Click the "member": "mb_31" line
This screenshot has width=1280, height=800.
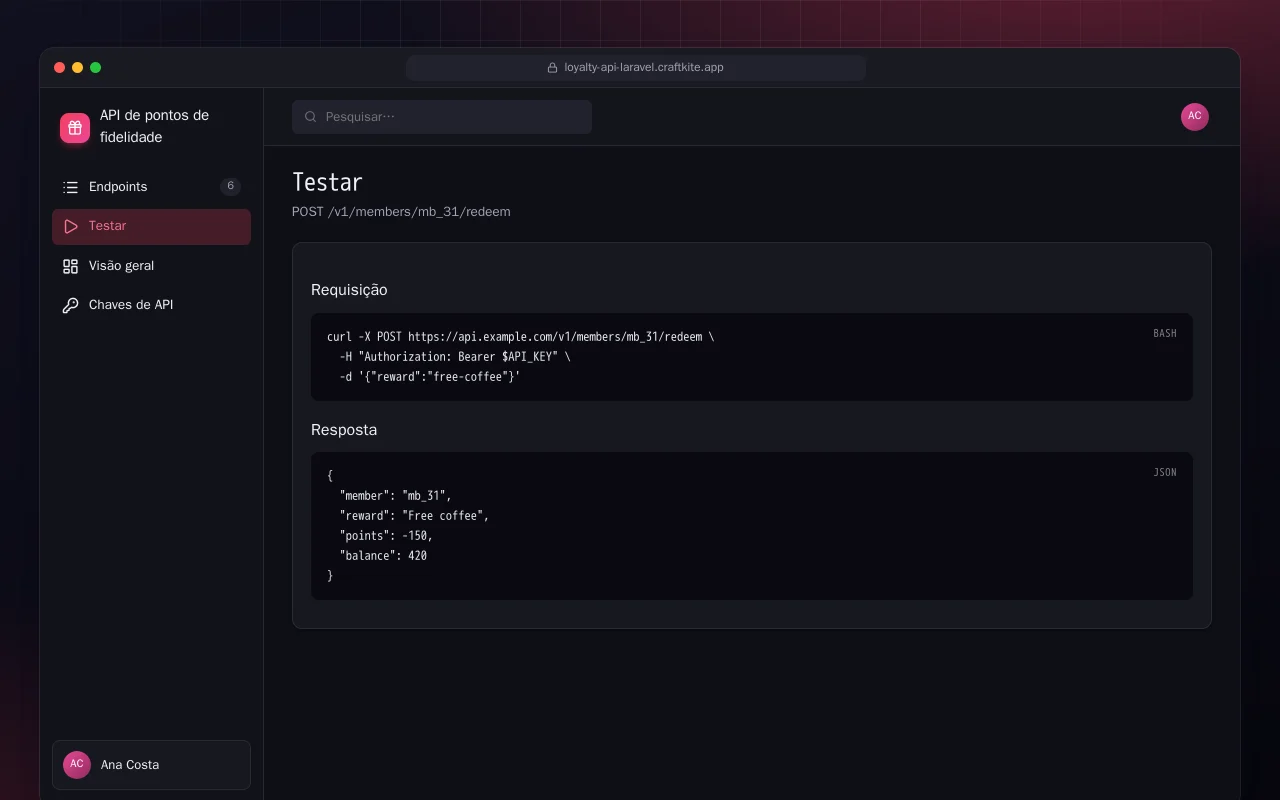coord(396,496)
